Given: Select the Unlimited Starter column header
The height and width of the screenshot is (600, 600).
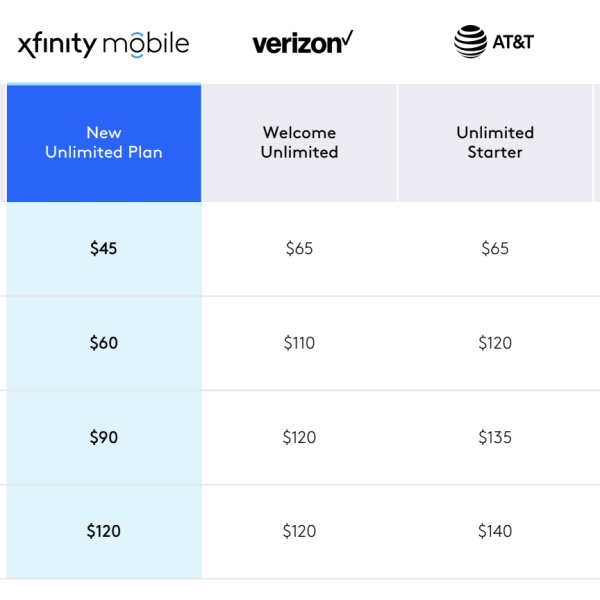Looking at the screenshot, I should [x=495, y=143].
